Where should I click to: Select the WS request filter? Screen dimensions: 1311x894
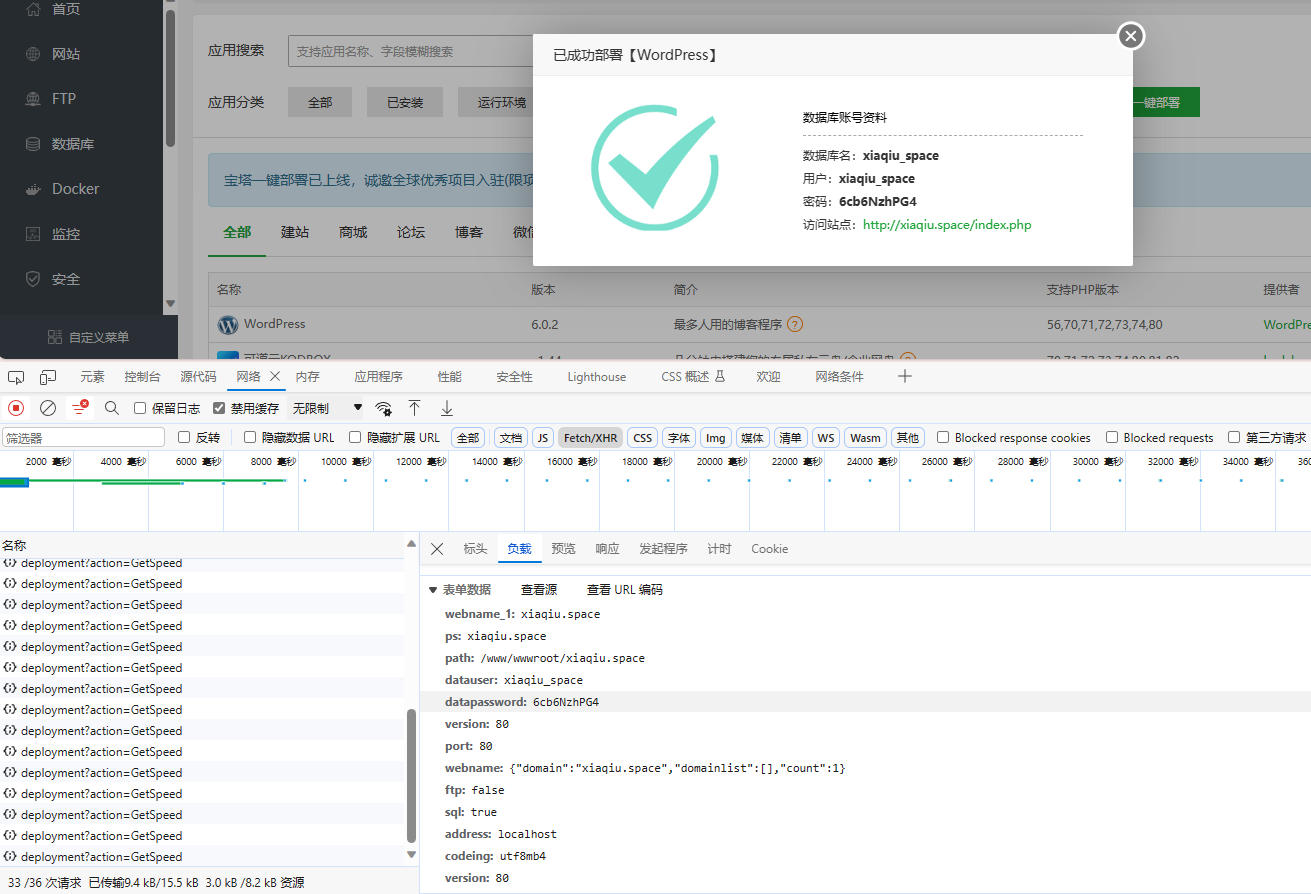(825, 438)
